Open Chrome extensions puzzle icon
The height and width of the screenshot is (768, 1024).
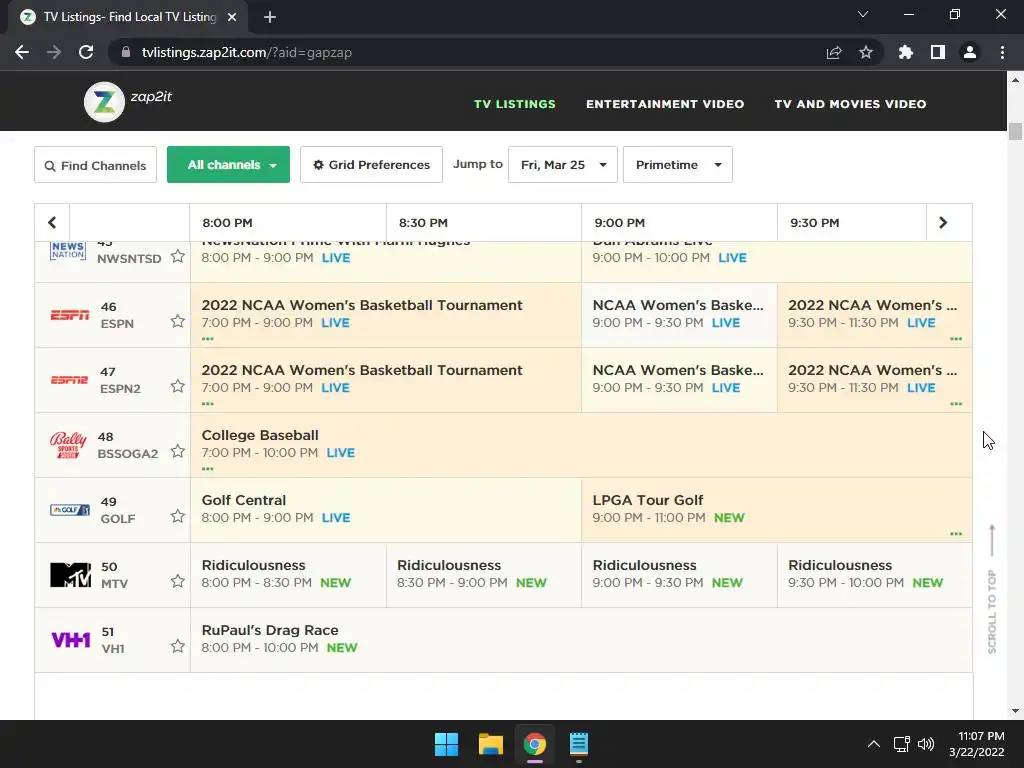906,52
